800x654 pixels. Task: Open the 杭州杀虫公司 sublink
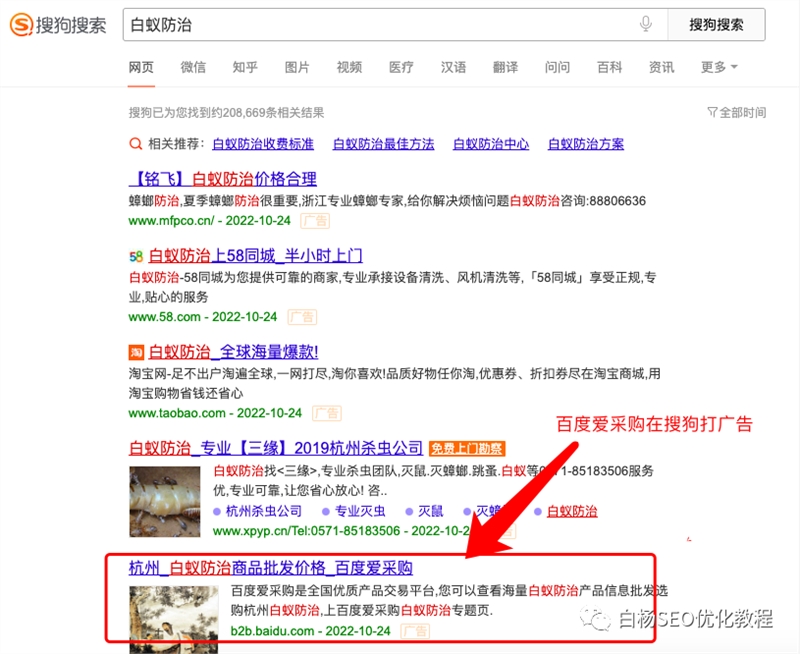tap(264, 511)
